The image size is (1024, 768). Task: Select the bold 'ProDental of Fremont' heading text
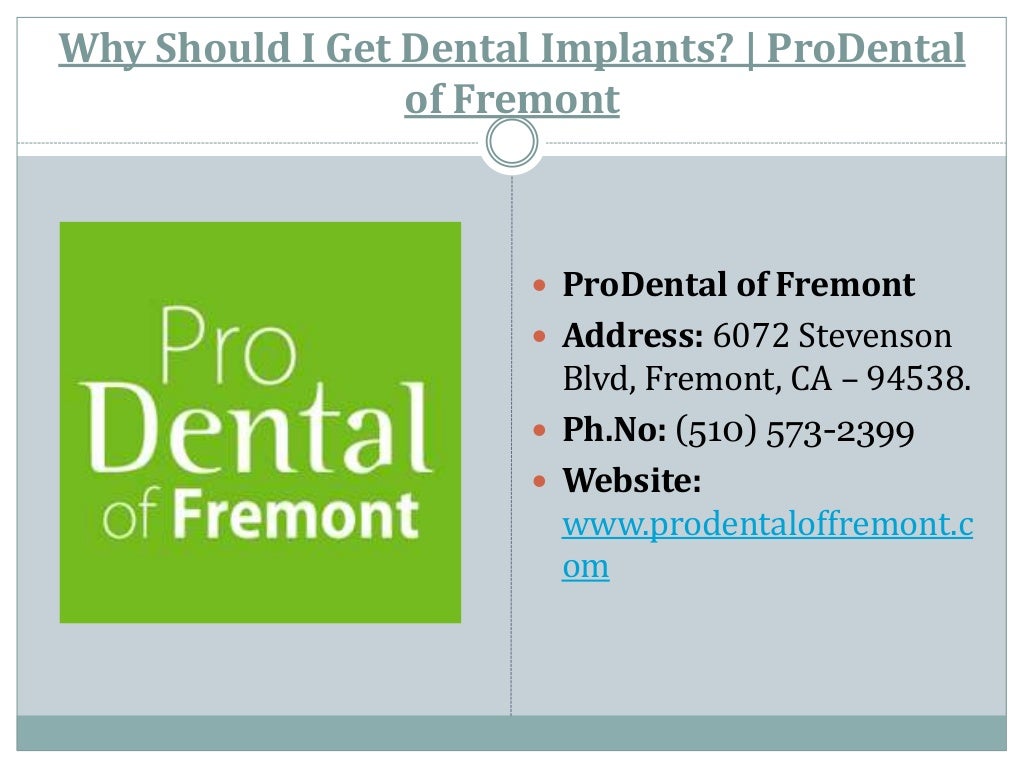pyautogui.click(x=739, y=285)
